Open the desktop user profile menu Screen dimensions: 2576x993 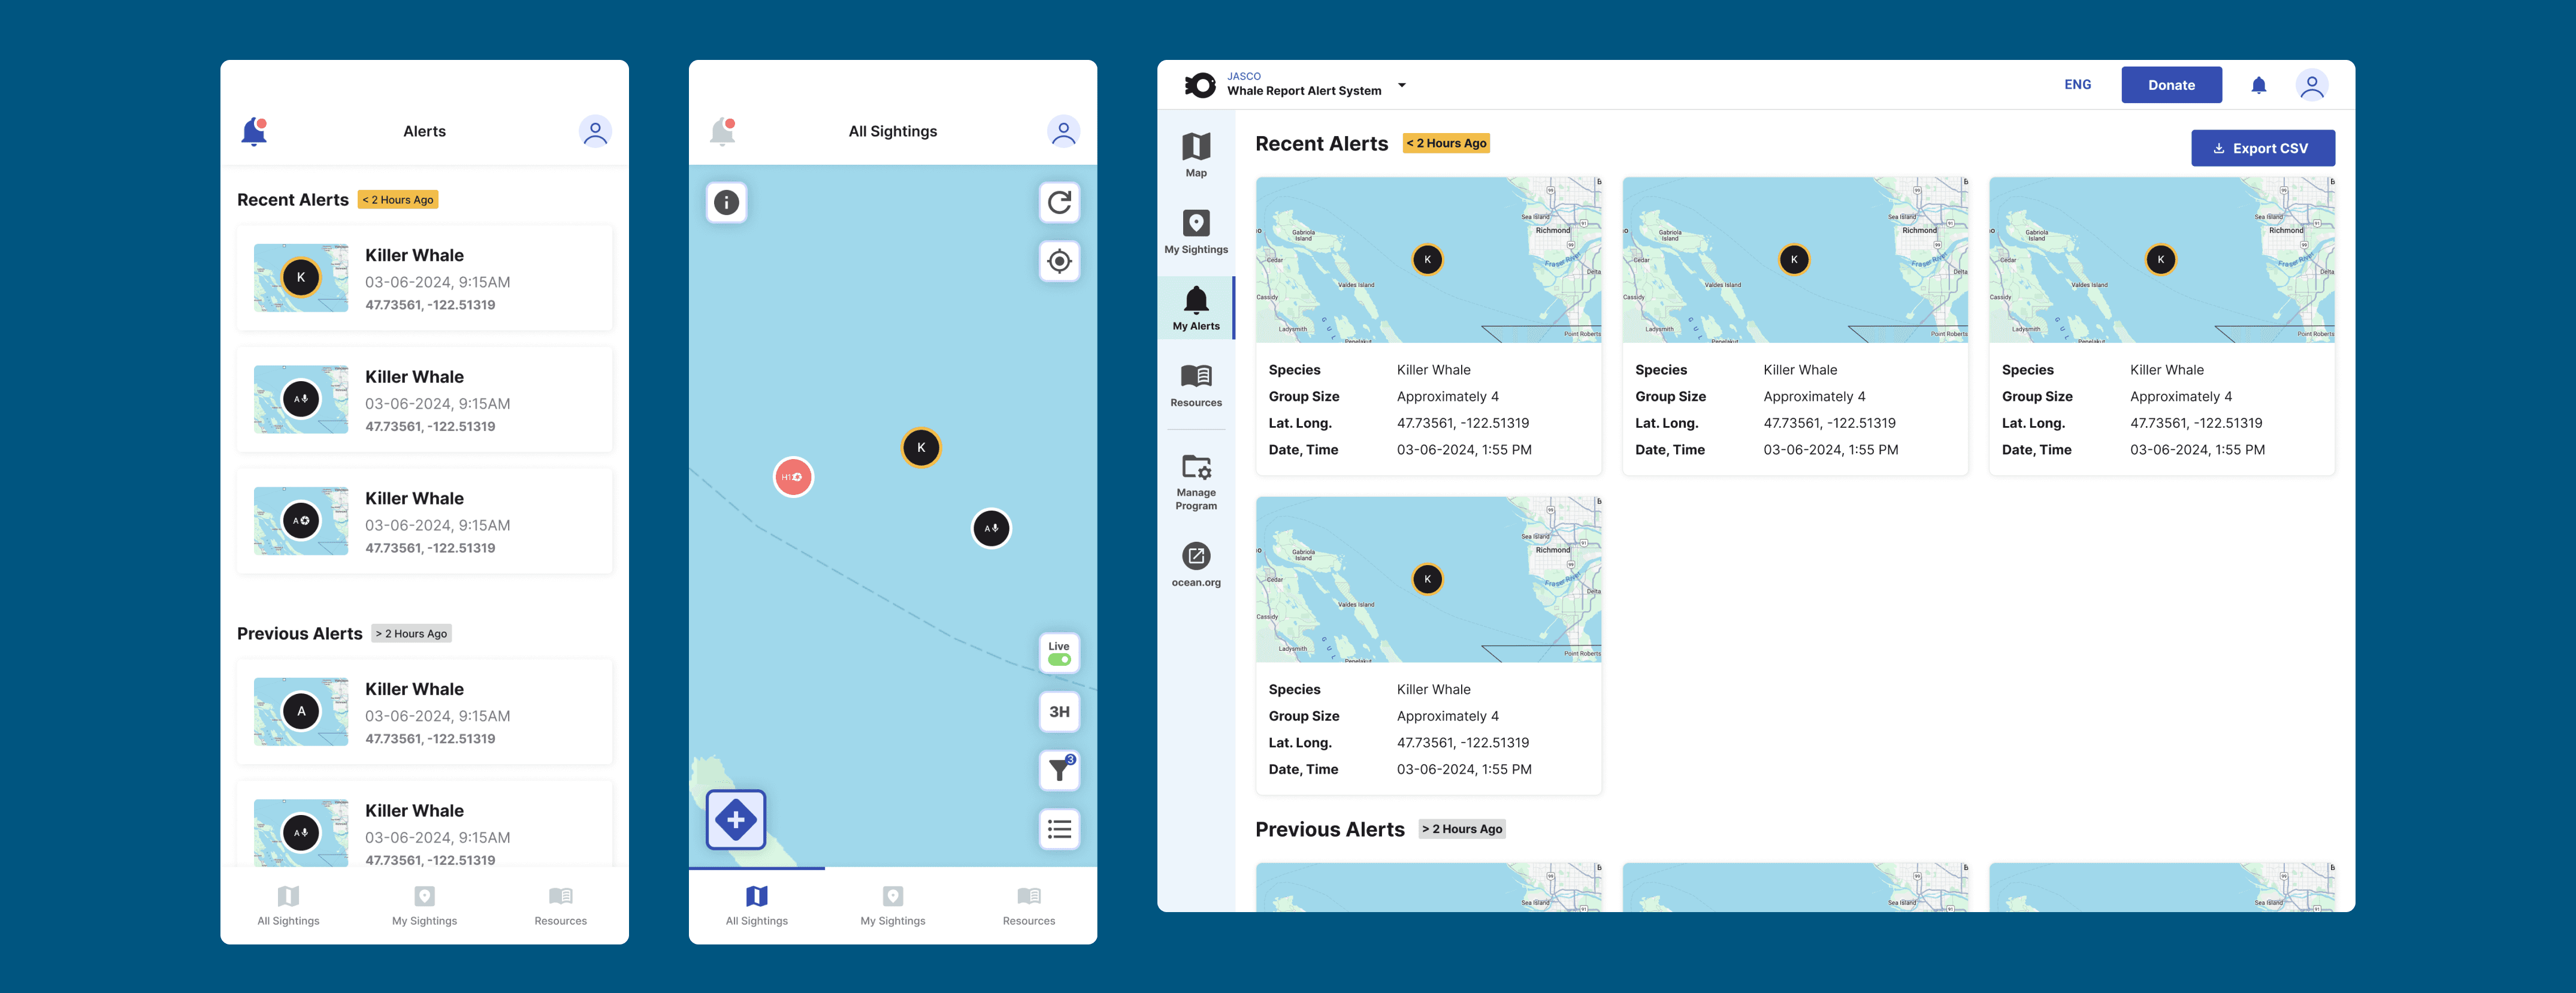[x=2311, y=85]
